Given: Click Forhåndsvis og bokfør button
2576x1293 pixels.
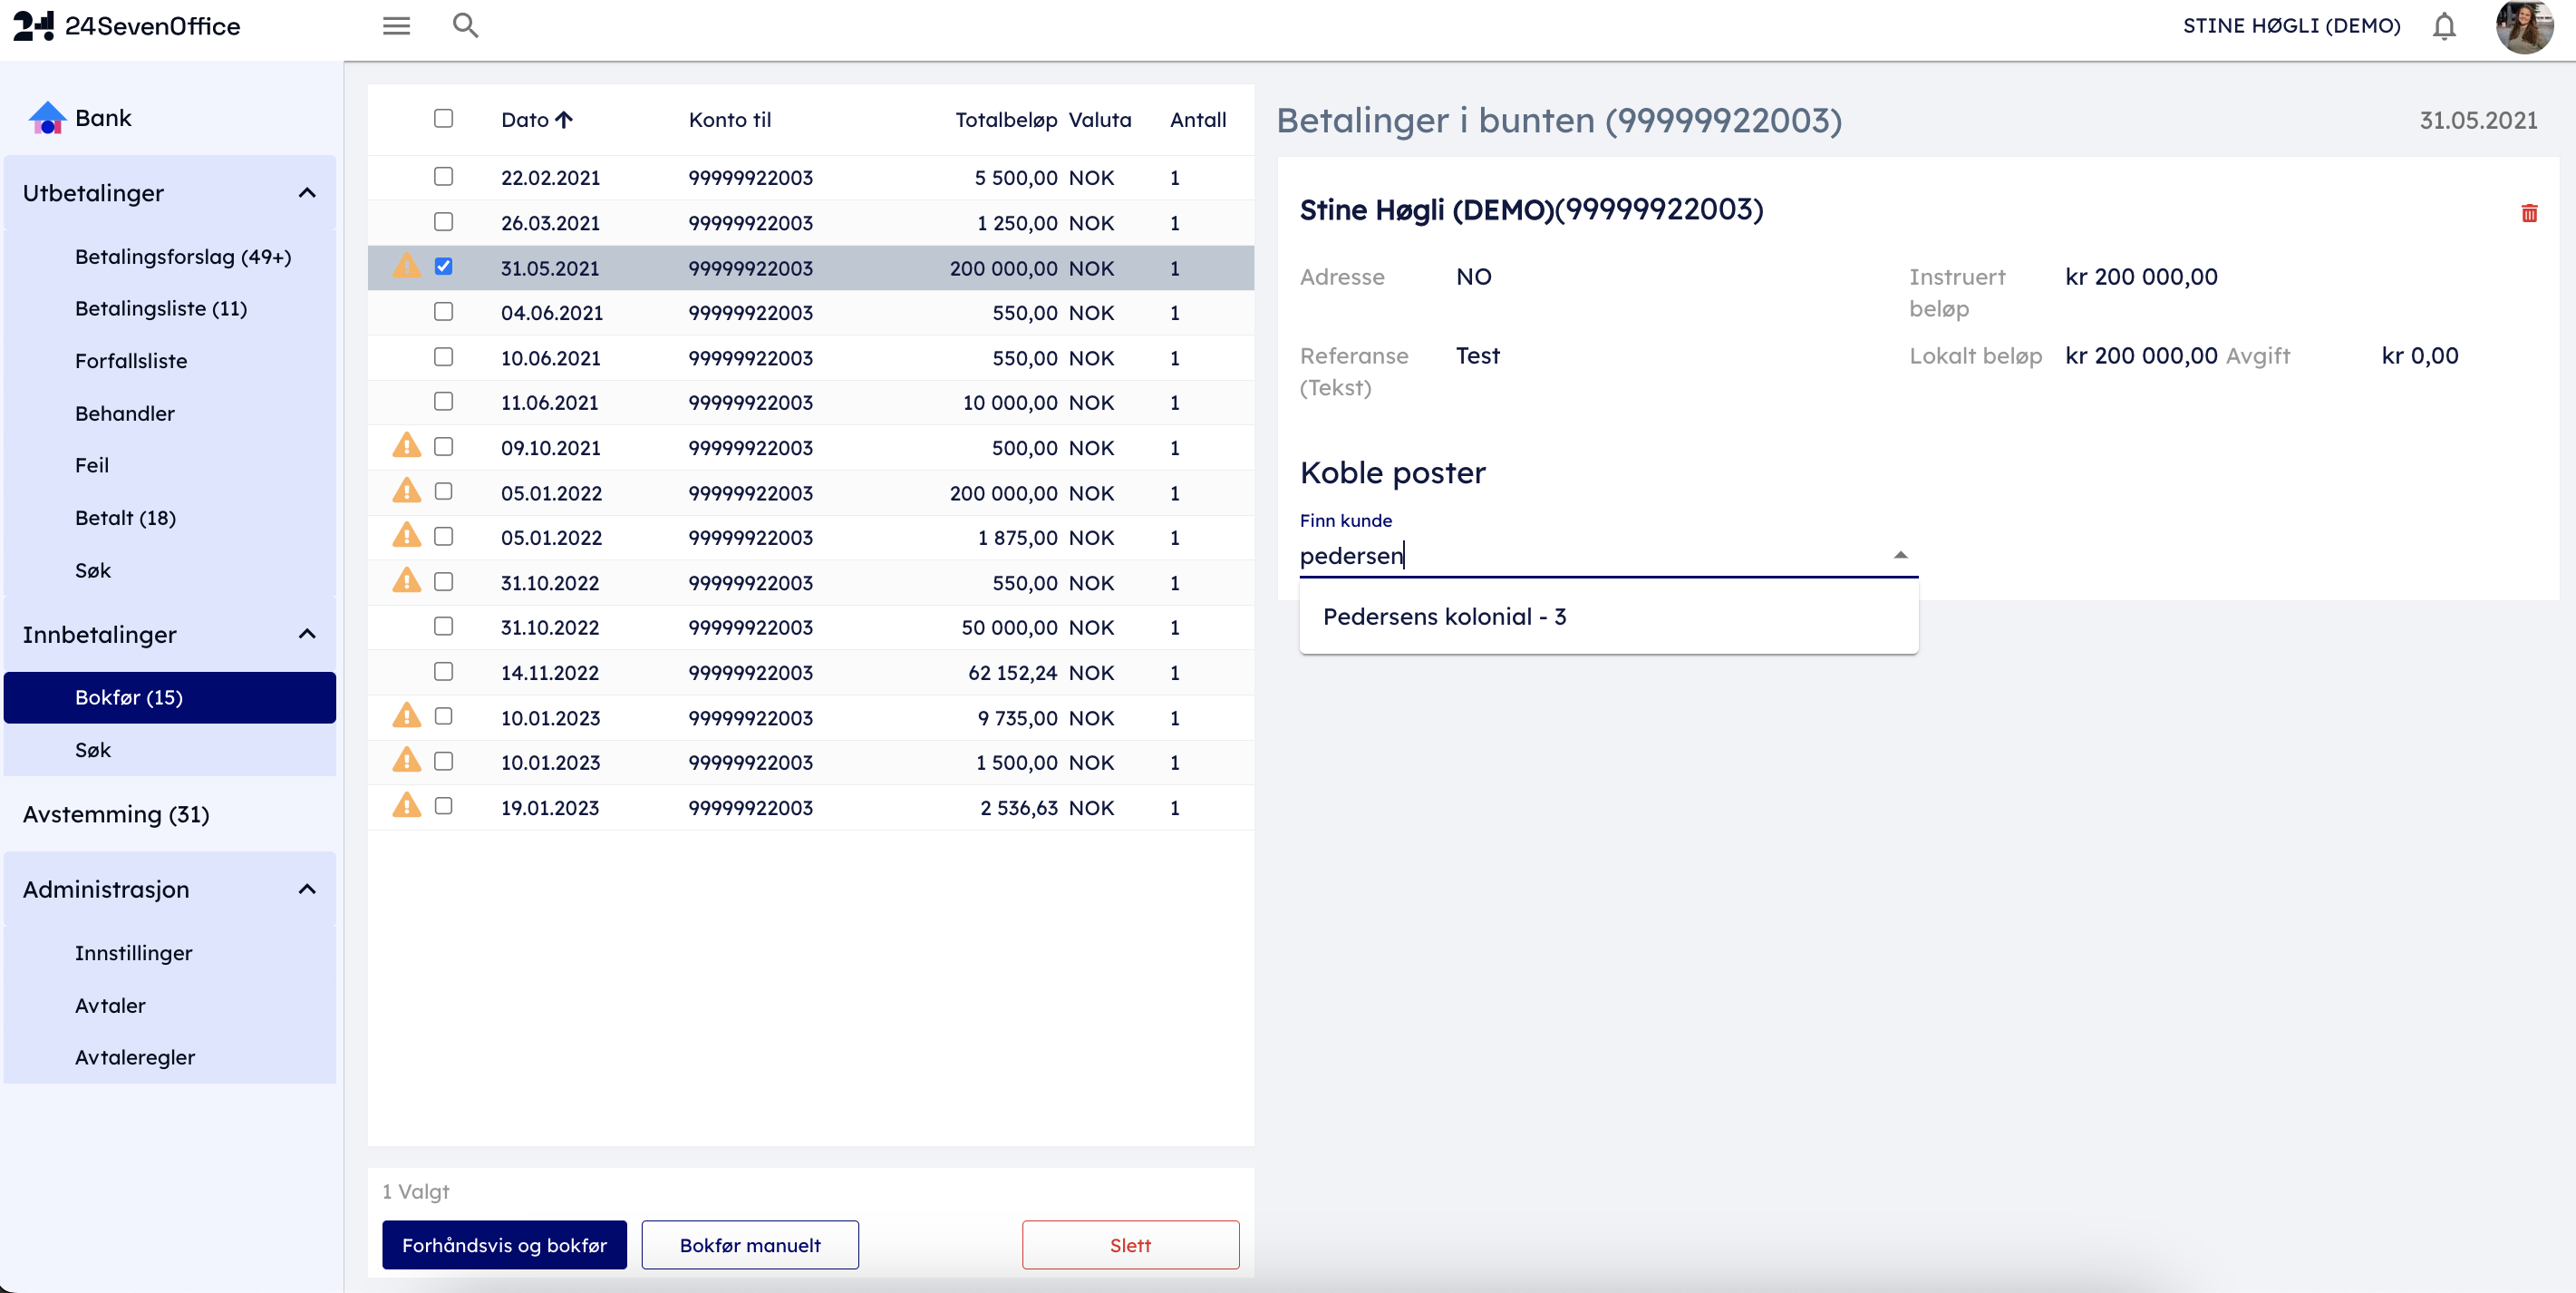Looking at the screenshot, I should click(x=504, y=1245).
